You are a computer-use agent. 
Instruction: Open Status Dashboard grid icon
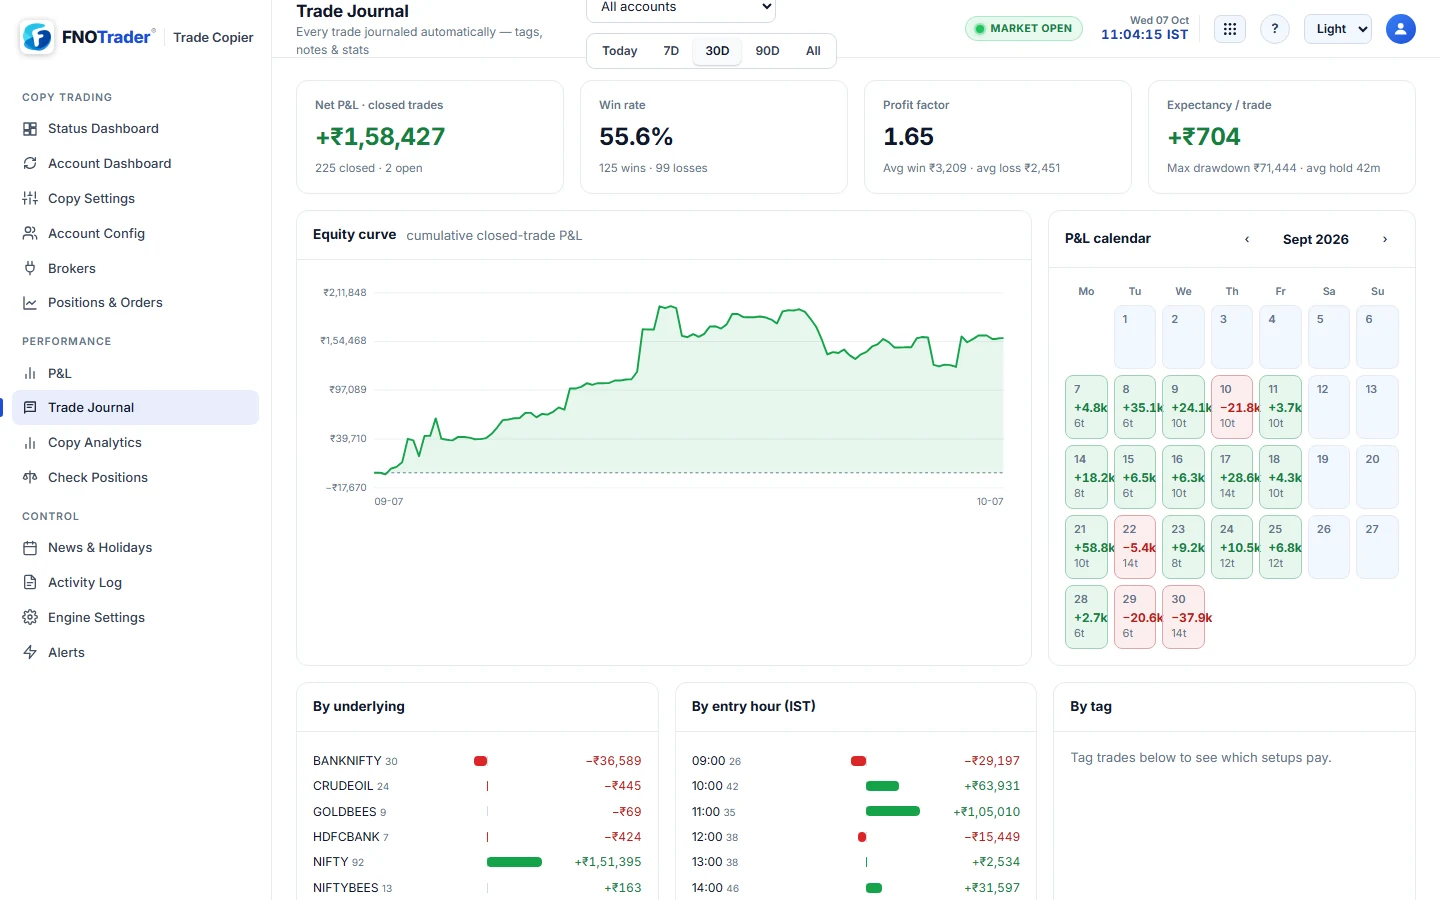(30, 129)
